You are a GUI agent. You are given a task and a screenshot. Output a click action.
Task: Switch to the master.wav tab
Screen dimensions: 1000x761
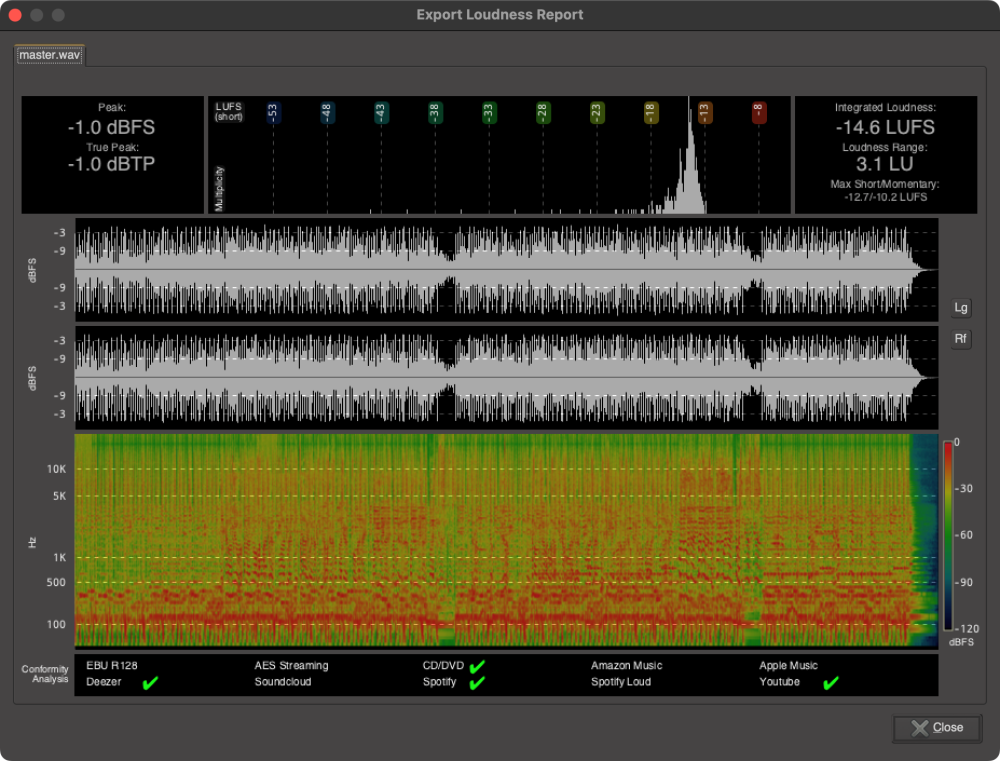tap(49, 56)
